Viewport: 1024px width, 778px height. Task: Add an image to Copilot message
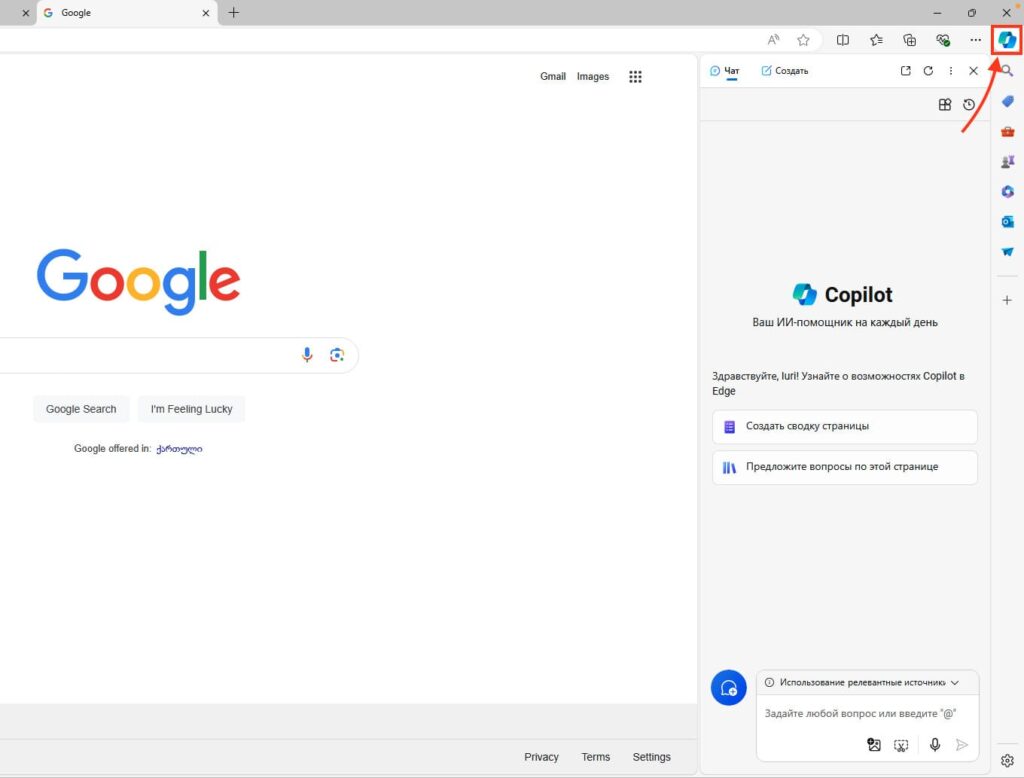tap(874, 745)
